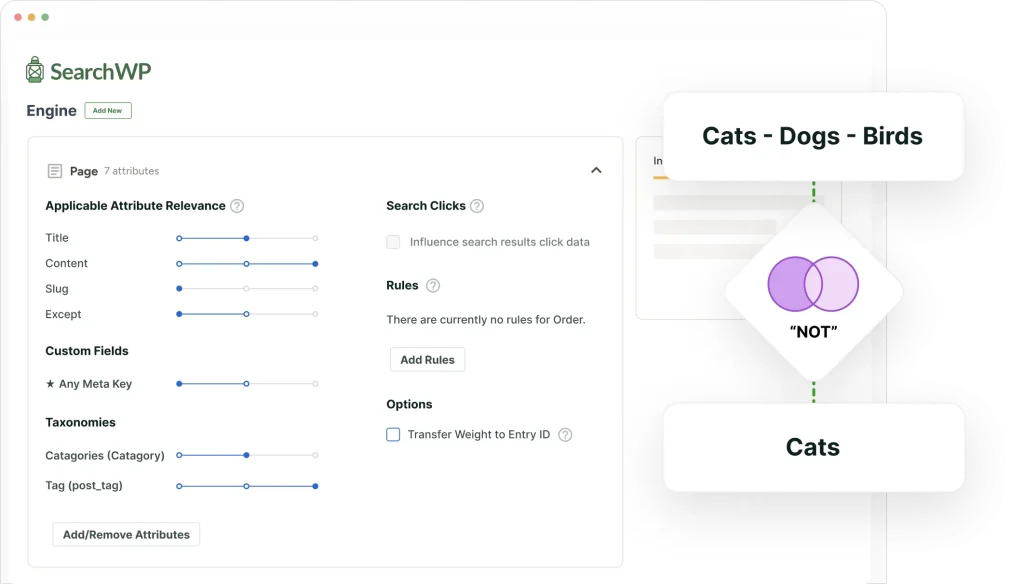Collapse the Page panel with chevron
The image size is (1024, 584).
596,170
